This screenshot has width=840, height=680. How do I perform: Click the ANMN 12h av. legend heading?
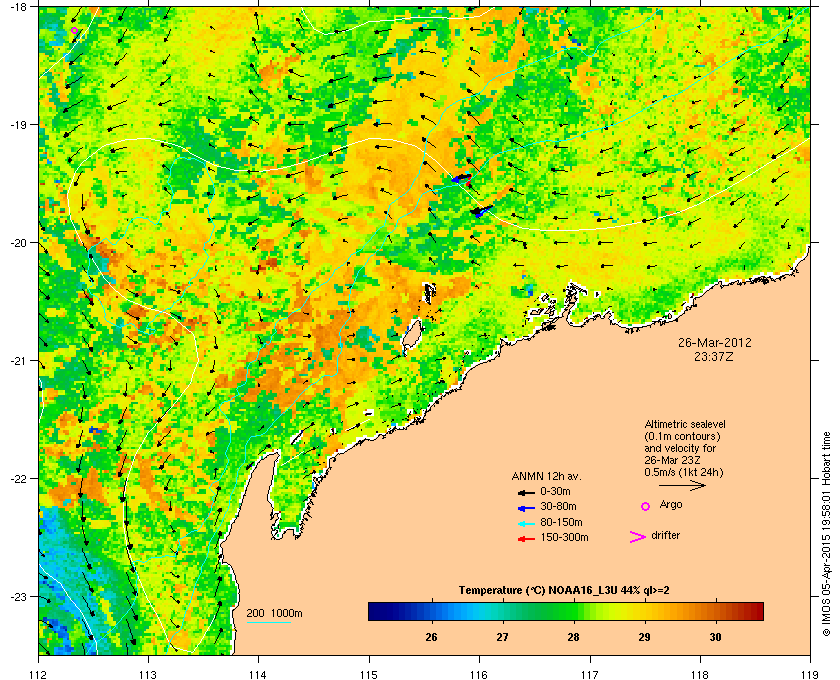[x=546, y=476]
